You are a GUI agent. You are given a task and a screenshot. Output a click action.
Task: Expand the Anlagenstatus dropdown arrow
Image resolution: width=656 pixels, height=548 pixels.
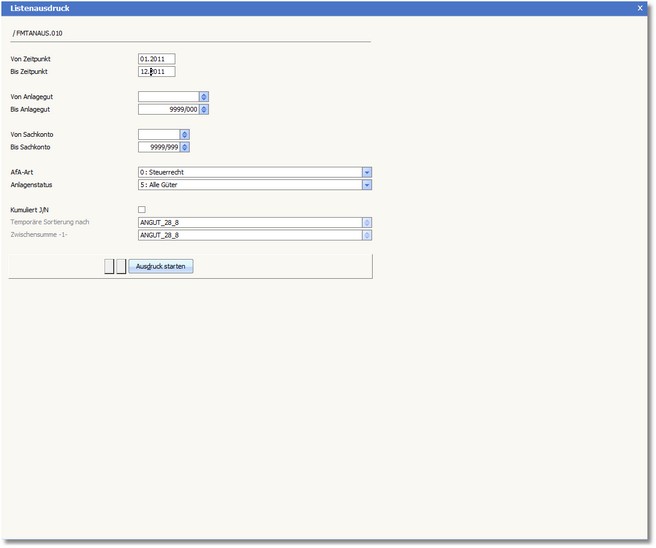click(367, 185)
